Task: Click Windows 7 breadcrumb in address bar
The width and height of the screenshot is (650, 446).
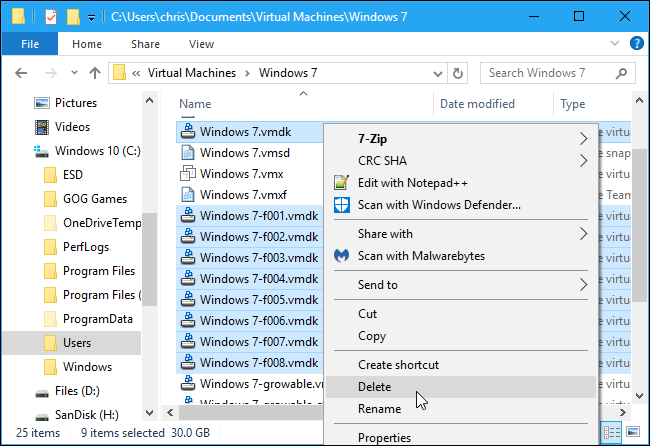Action: [288, 73]
